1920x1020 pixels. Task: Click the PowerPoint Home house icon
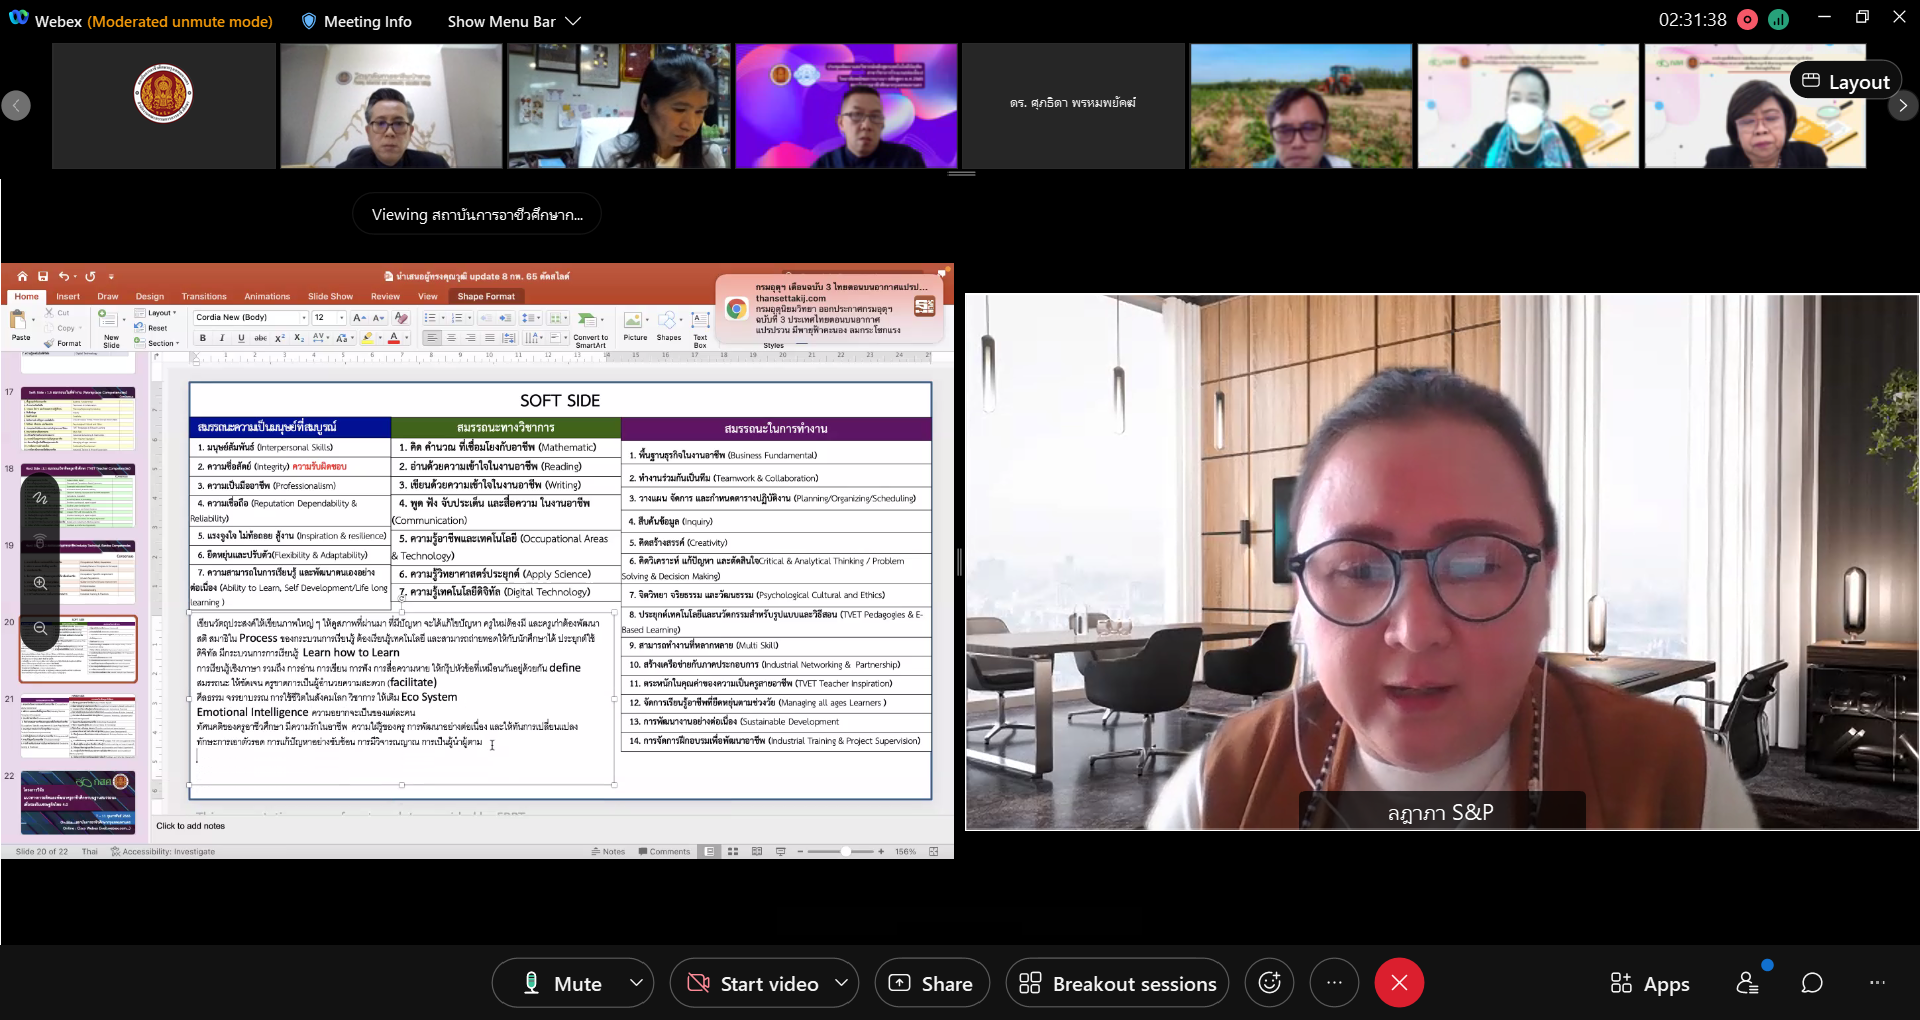[x=22, y=276]
